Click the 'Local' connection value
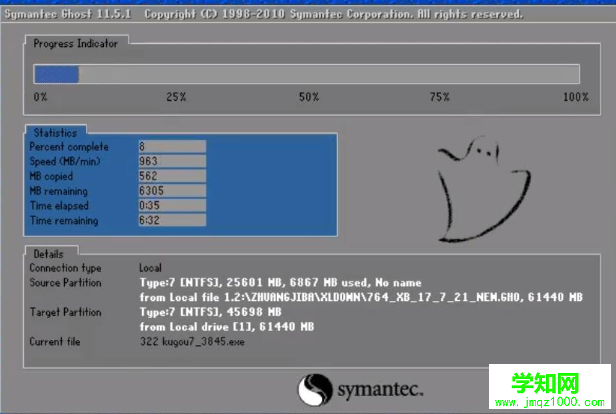The width and height of the screenshot is (616, 414). click(150, 268)
